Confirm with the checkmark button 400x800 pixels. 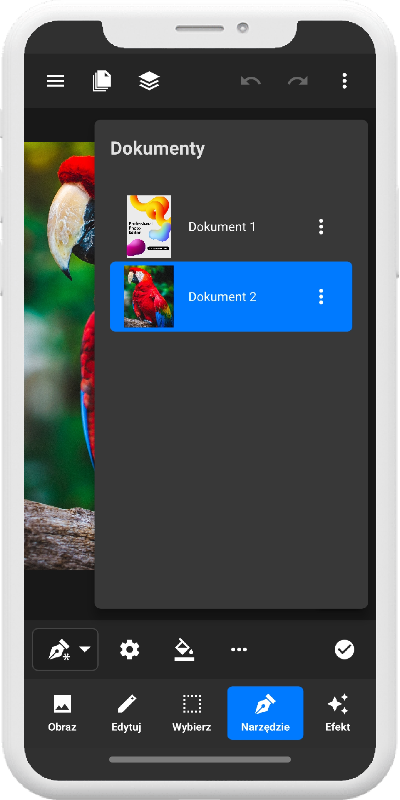(344, 649)
